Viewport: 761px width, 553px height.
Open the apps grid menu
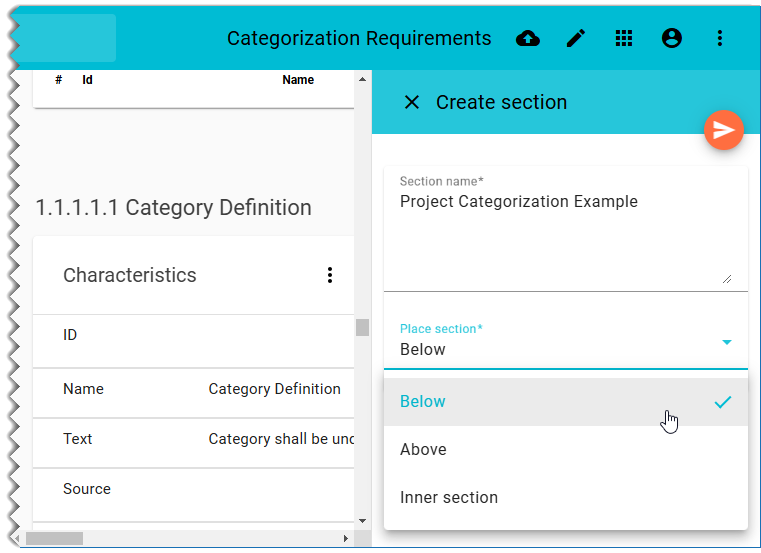[x=624, y=38]
